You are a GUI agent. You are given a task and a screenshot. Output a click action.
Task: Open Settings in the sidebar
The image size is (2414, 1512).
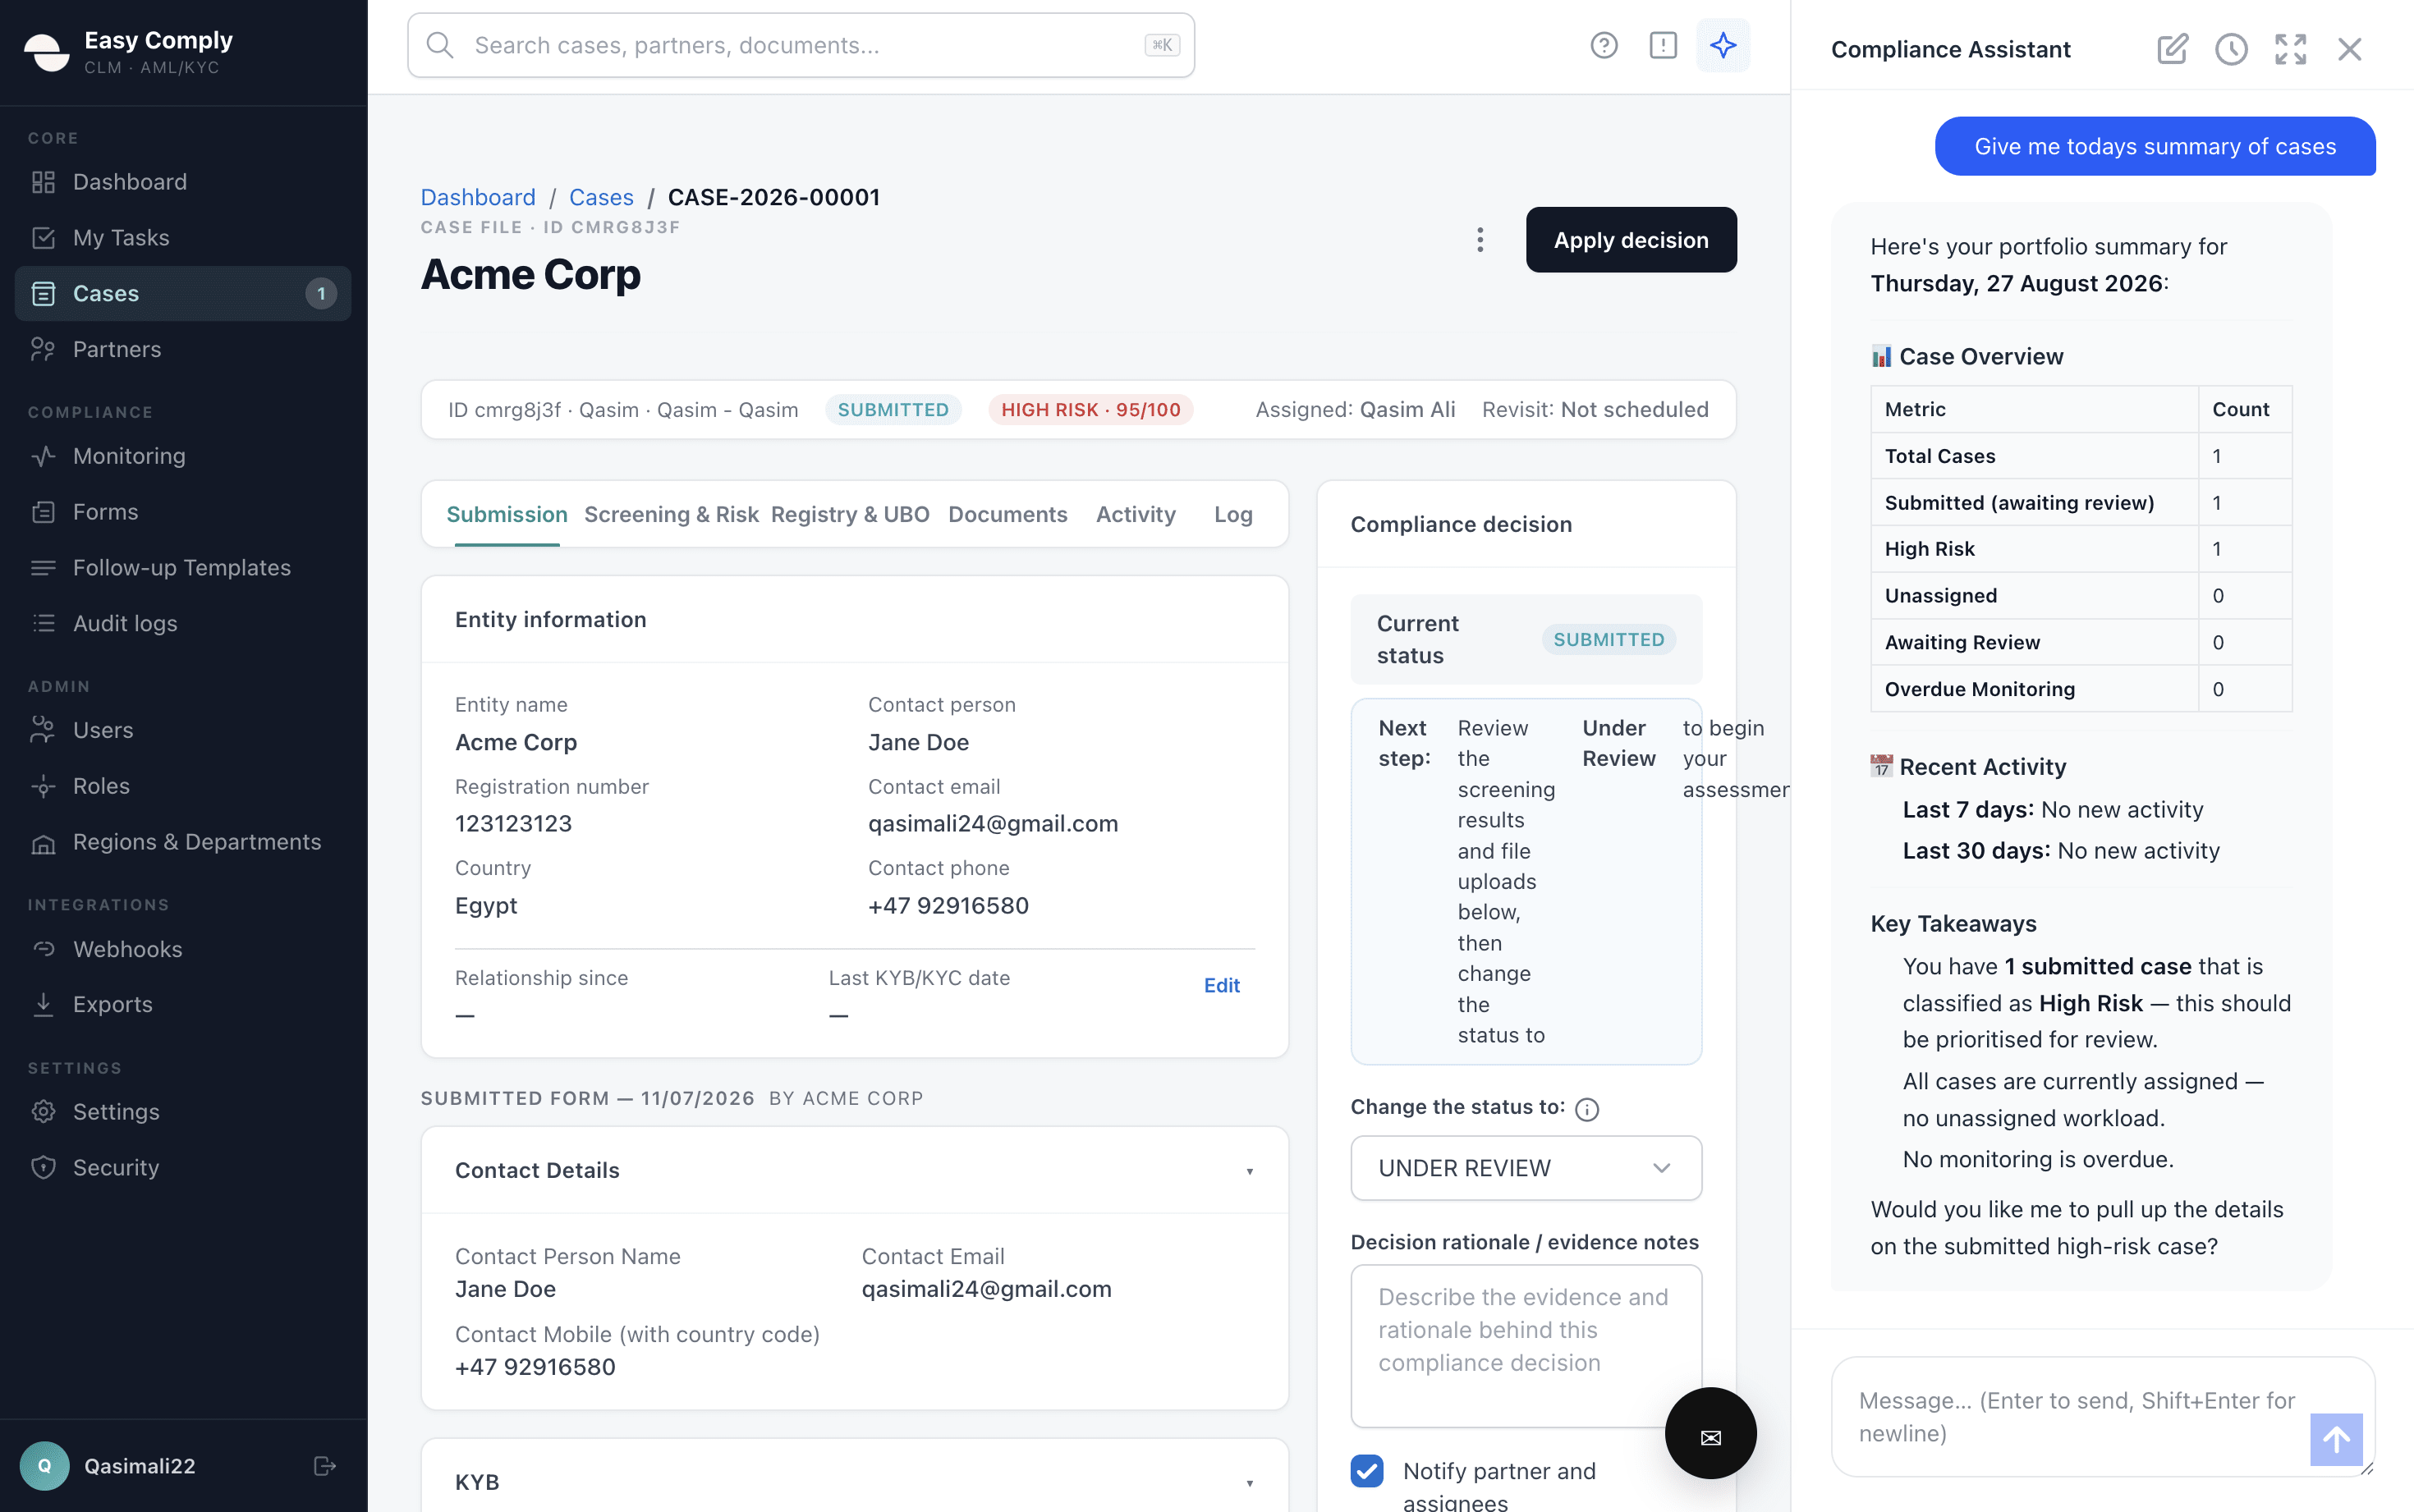pos(183,1111)
